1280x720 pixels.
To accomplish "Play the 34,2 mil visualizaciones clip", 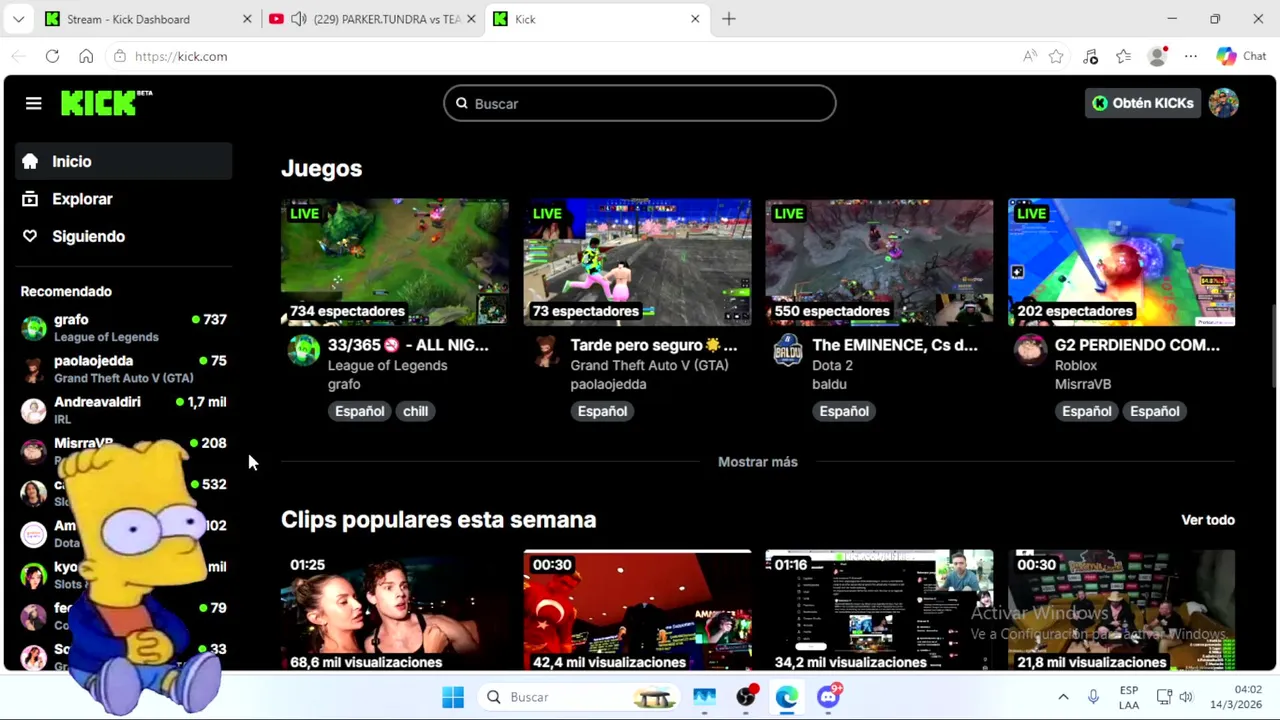I will 879,610.
